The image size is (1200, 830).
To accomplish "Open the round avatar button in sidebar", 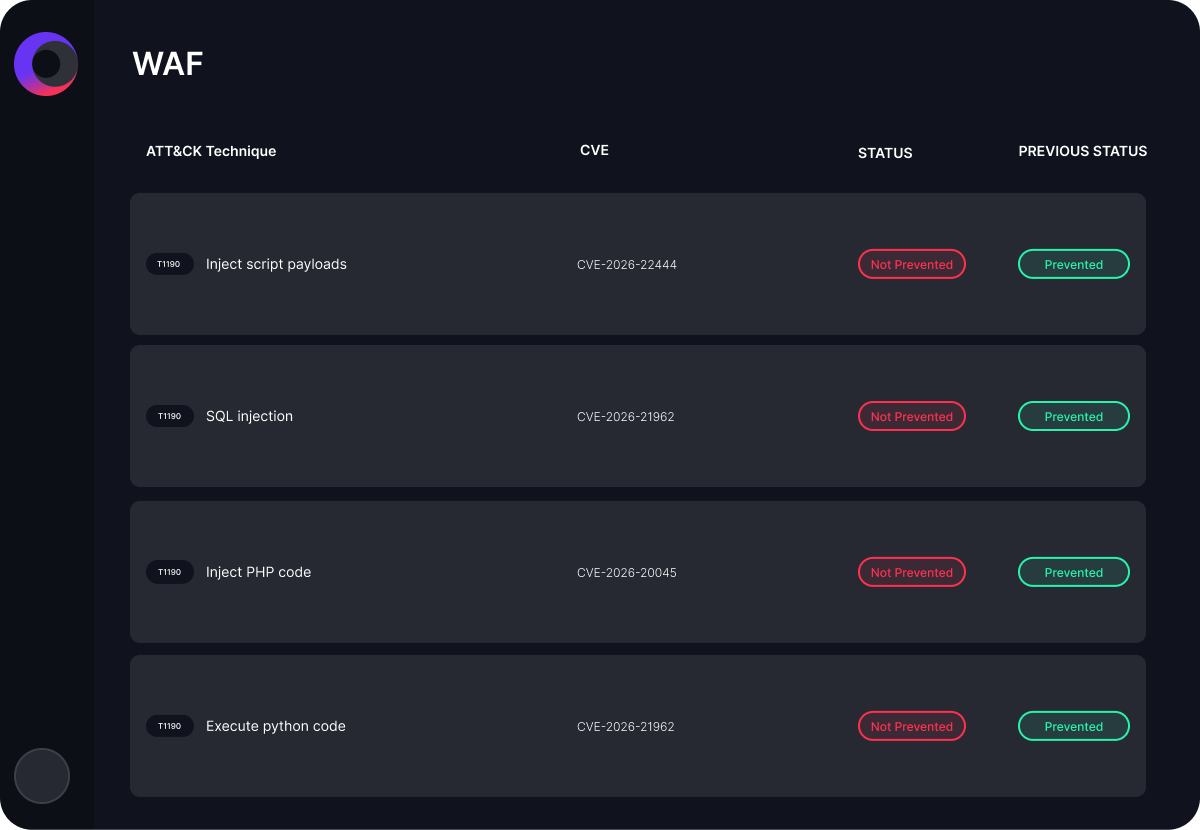I will [42, 776].
